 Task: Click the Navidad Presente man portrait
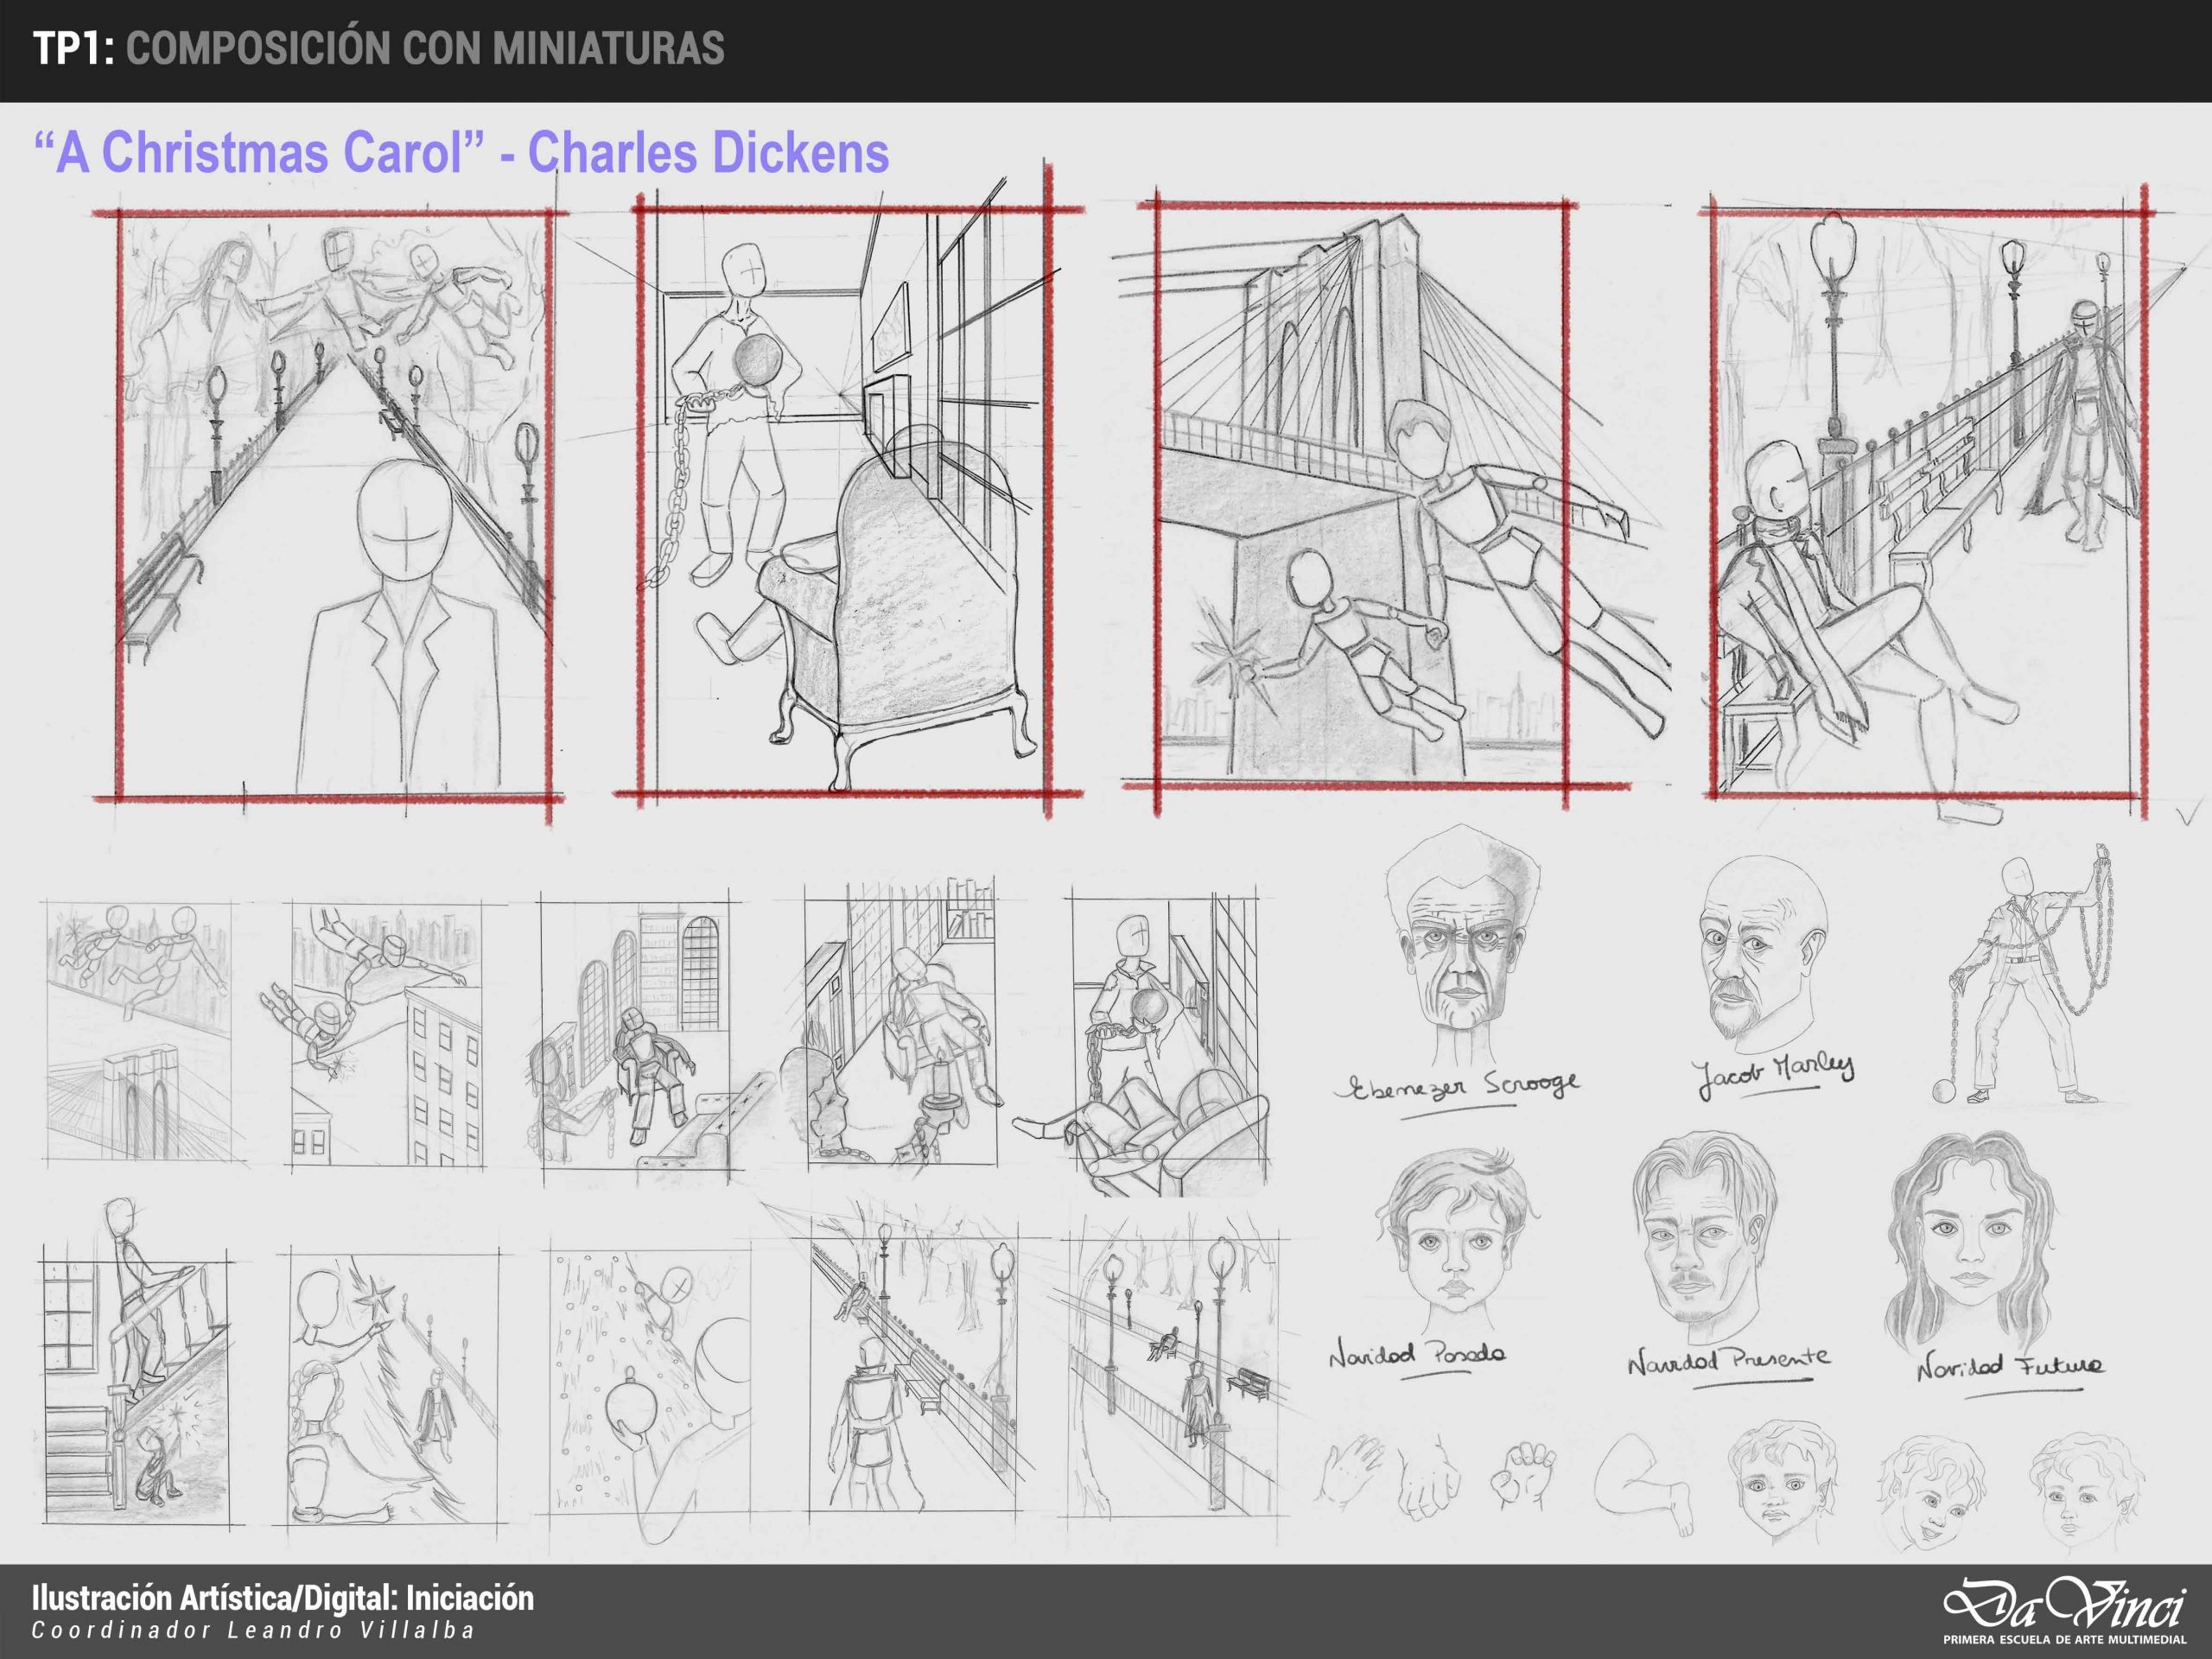pyautogui.click(x=1706, y=1240)
